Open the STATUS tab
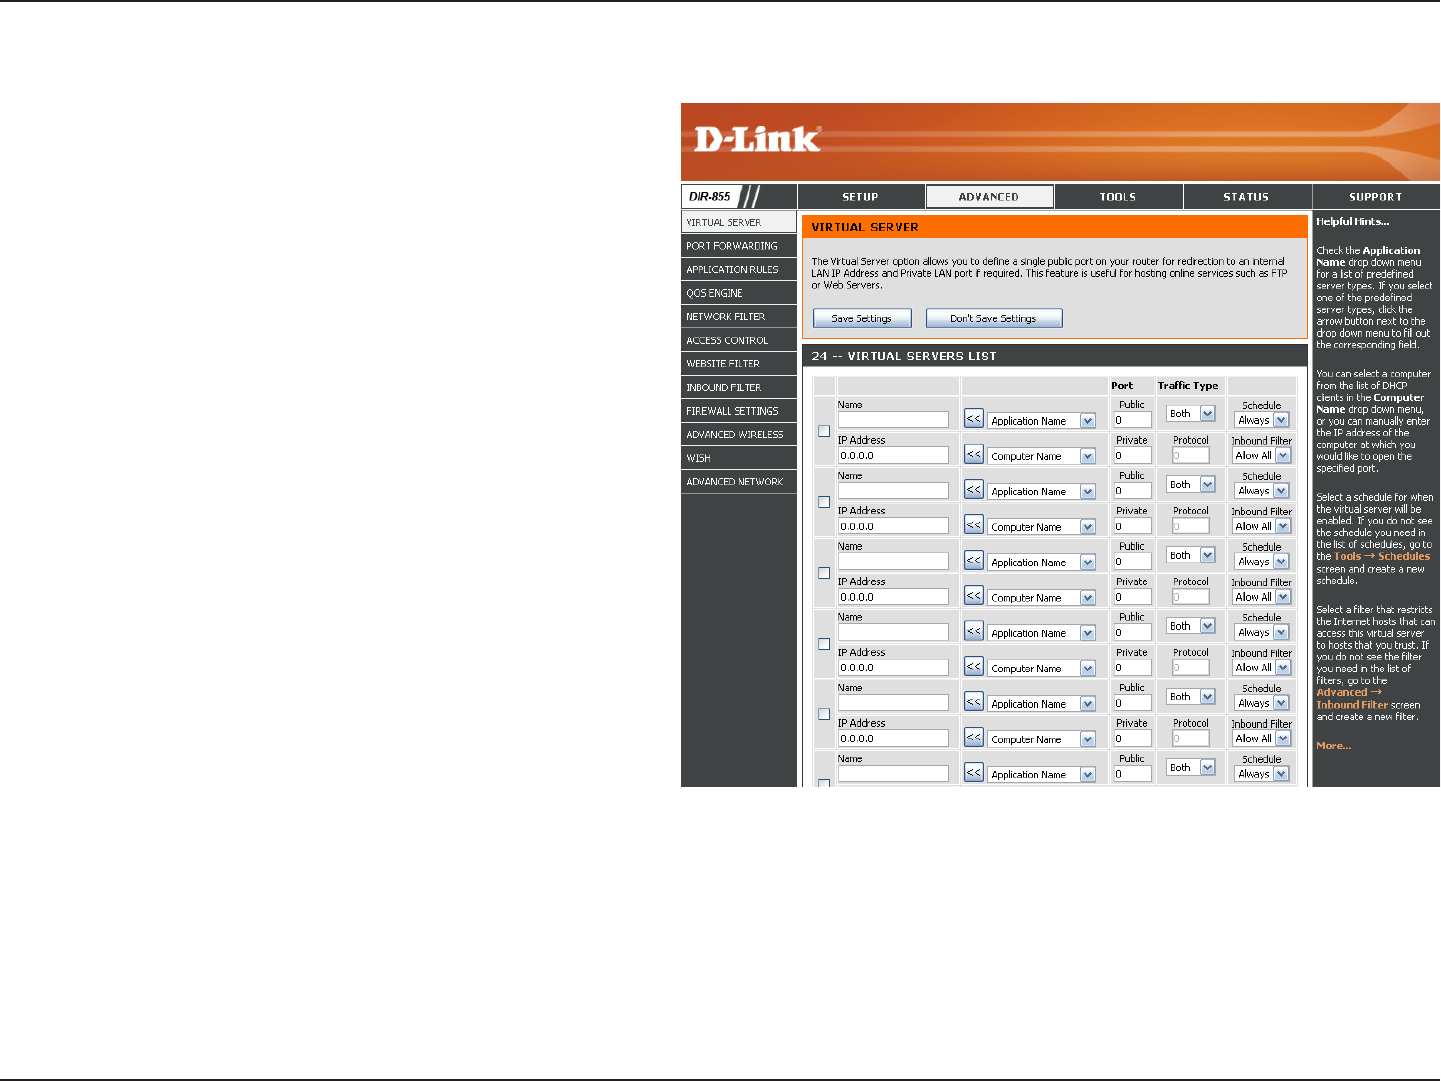Image resolution: width=1441 pixels, height=1081 pixels. pos(1247,197)
